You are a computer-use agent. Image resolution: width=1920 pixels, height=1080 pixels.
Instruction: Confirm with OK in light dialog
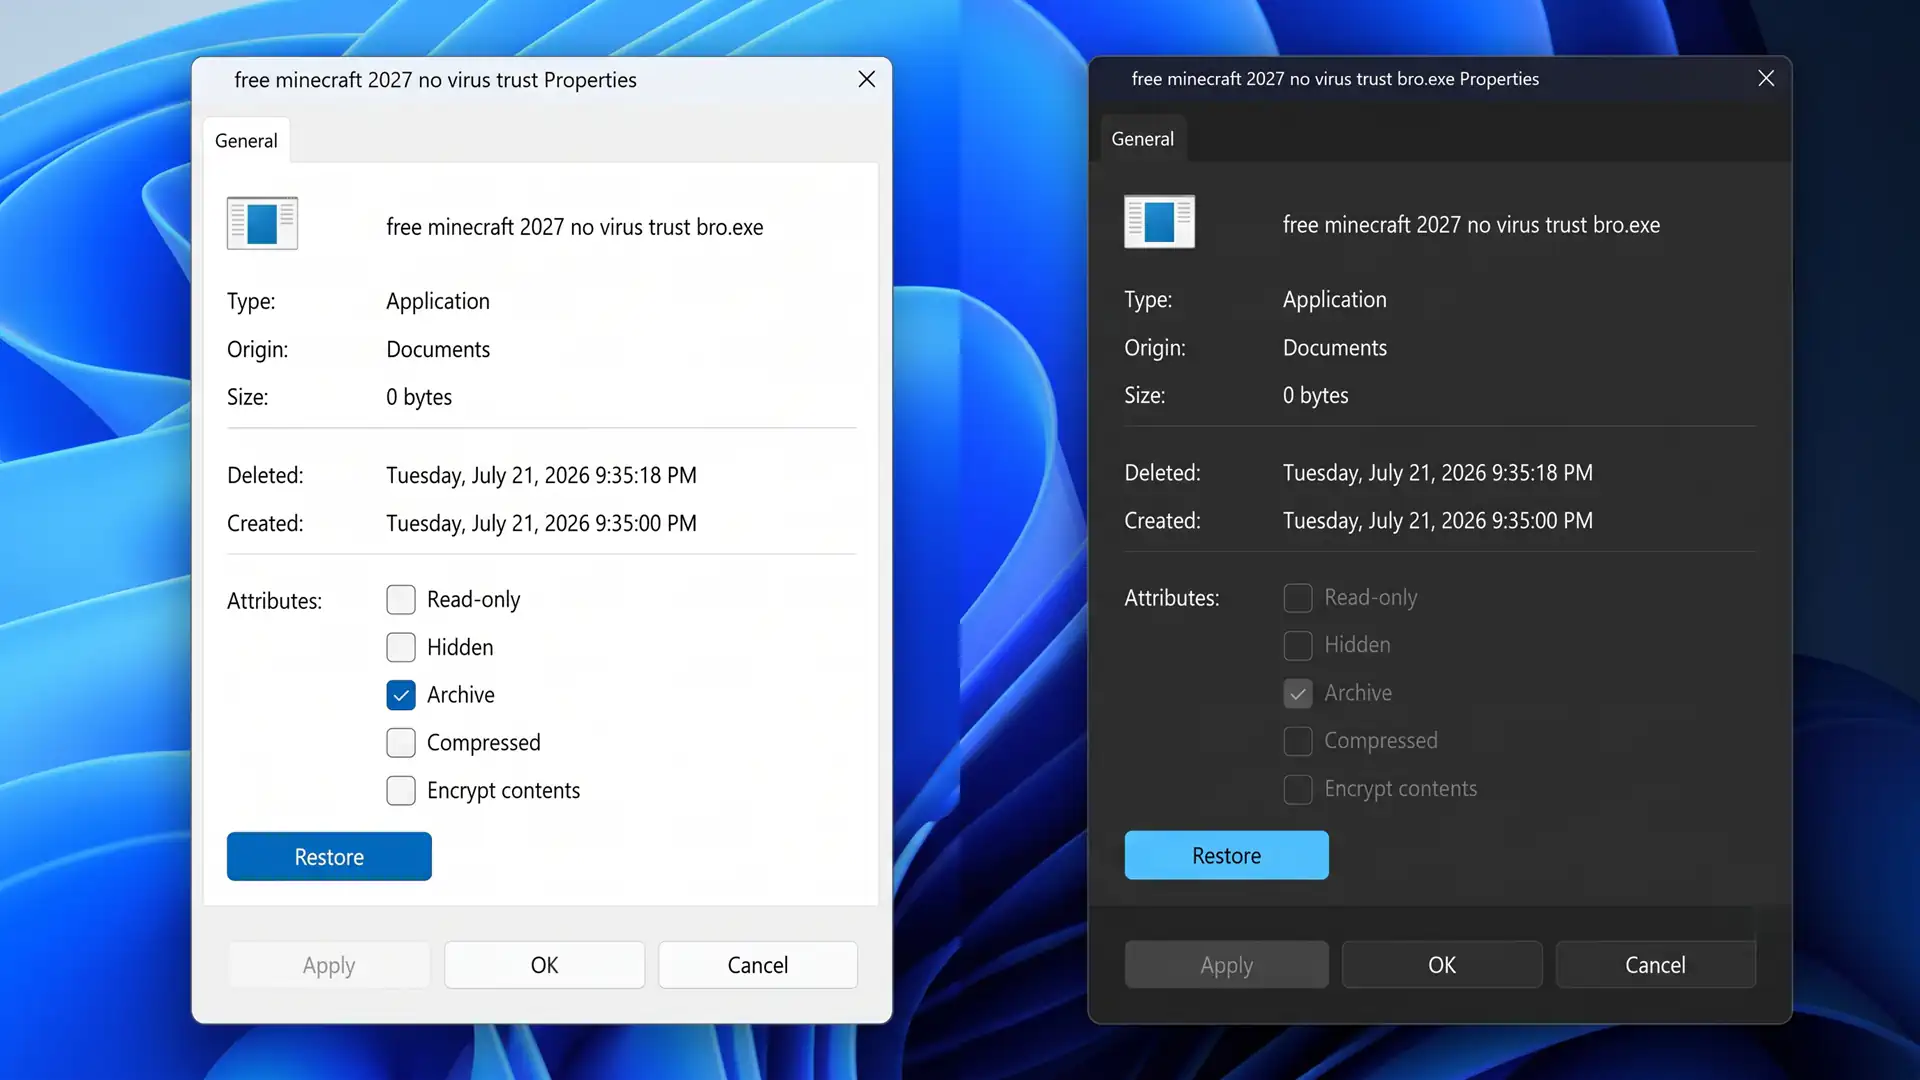tap(544, 965)
